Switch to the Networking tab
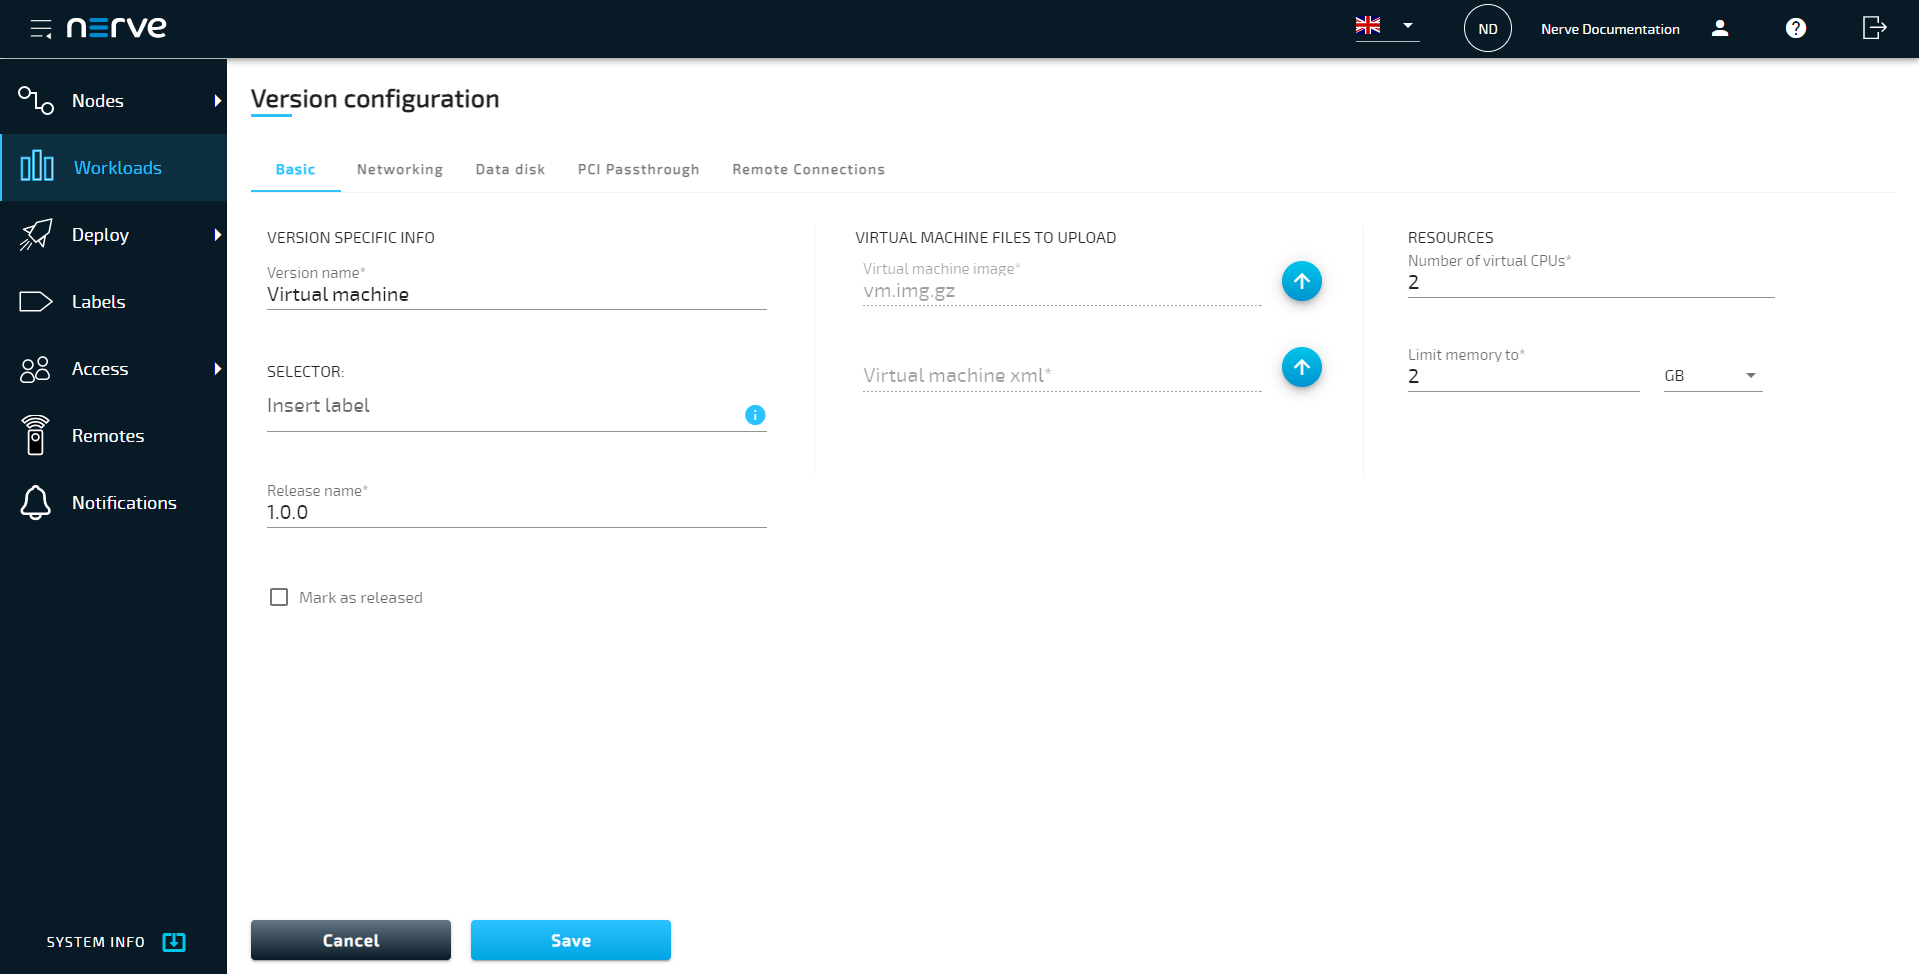 coord(399,169)
